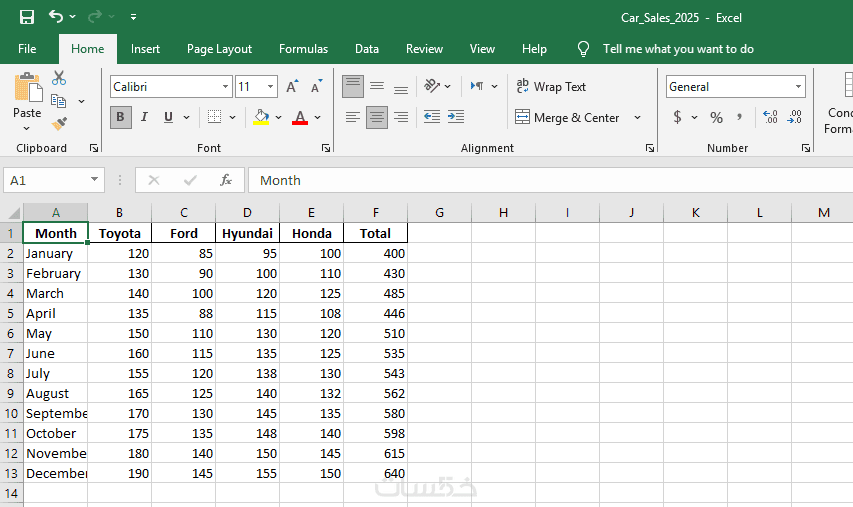Click the Text Direction icon
This screenshot has height=507, width=853.
pyautogui.click(x=477, y=86)
